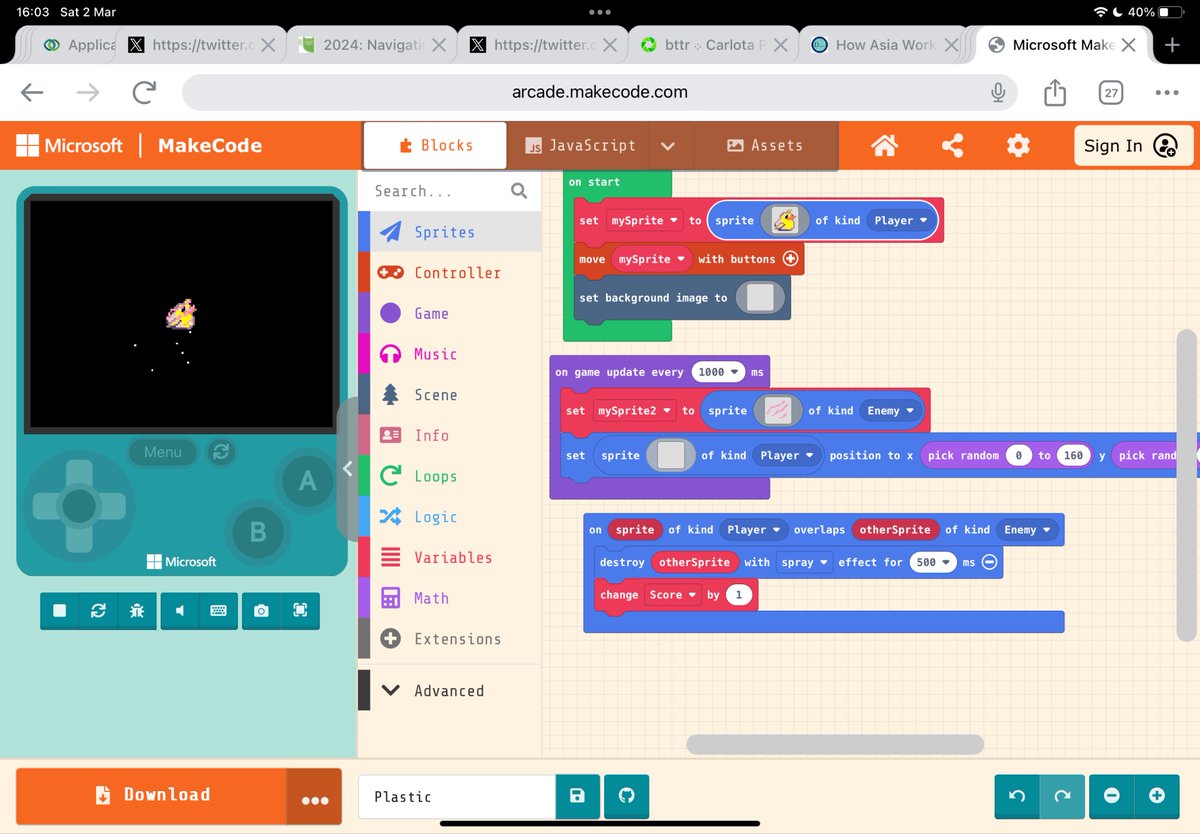
Task: Zoom in on the workspace
Action: (x=1157, y=796)
